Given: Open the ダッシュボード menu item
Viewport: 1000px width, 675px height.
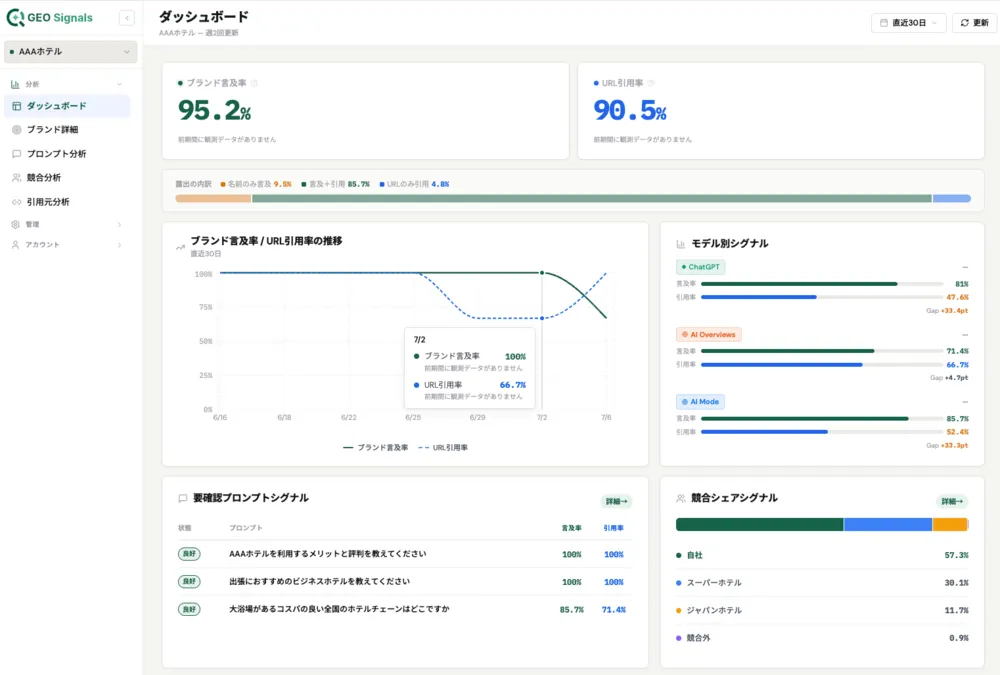Looking at the screenshot, I should tap(67, 106).
